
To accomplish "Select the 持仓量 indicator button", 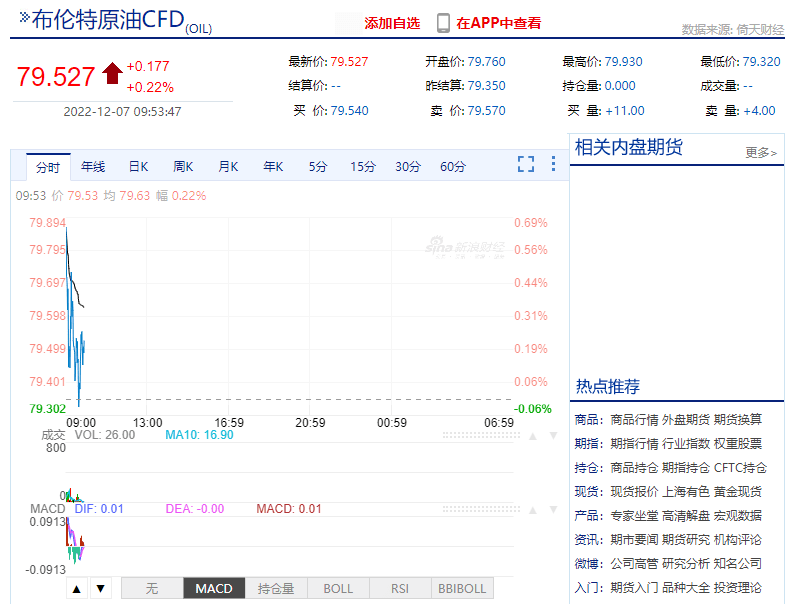I will tap(276, 588).
